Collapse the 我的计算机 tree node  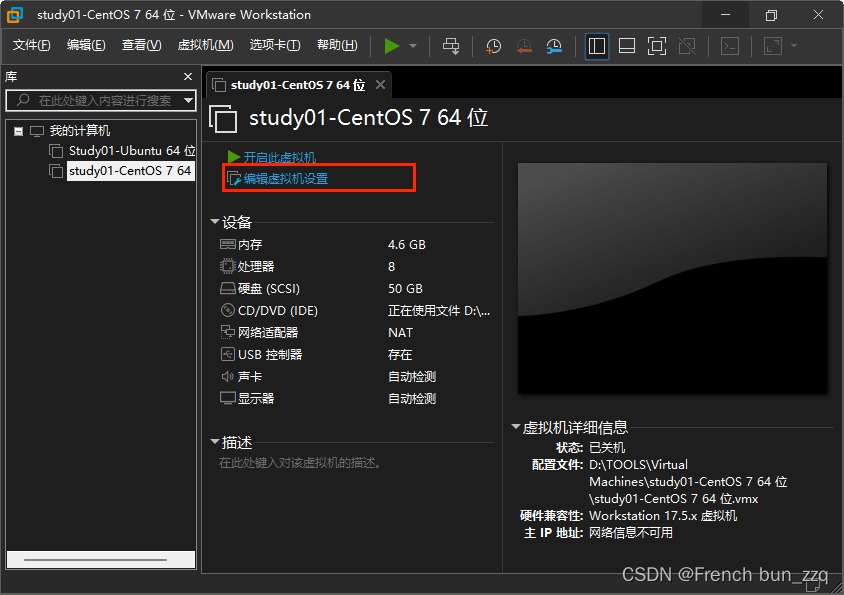18,131
